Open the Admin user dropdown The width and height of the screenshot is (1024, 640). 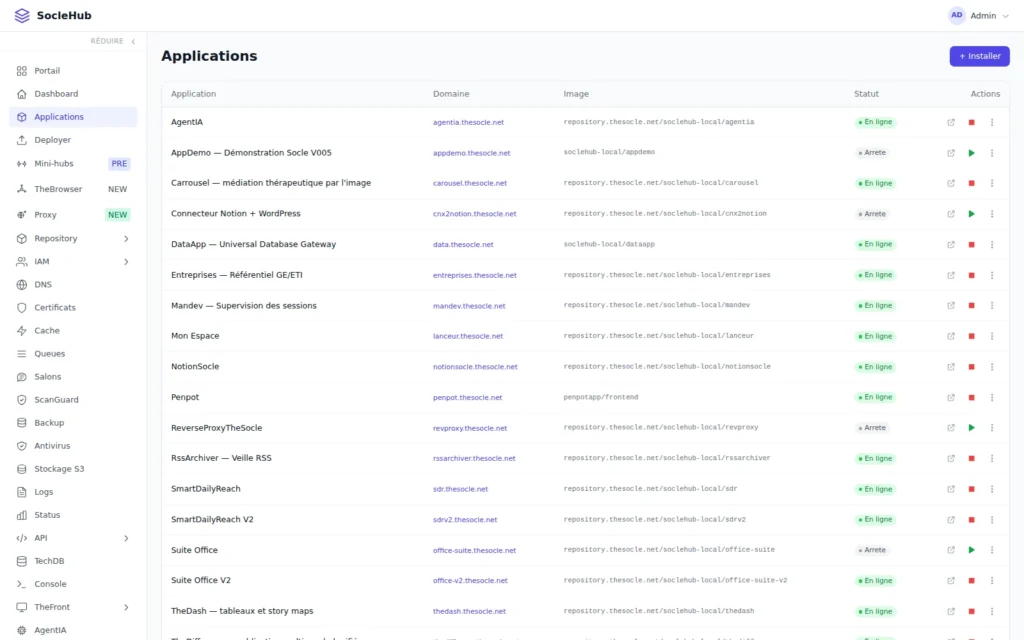(978, 16)
